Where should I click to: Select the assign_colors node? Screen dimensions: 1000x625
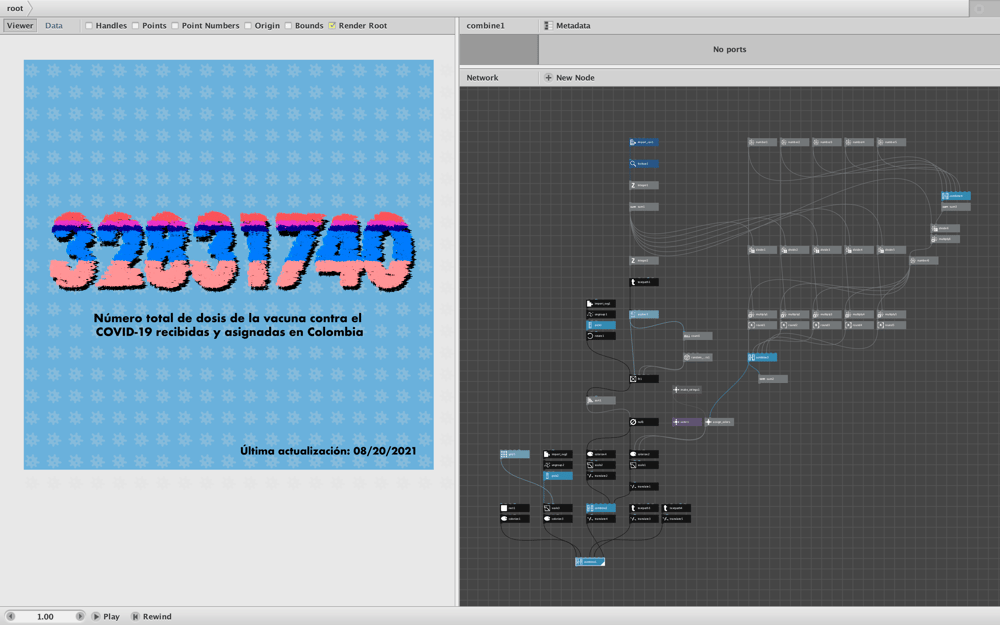[719, 422]
